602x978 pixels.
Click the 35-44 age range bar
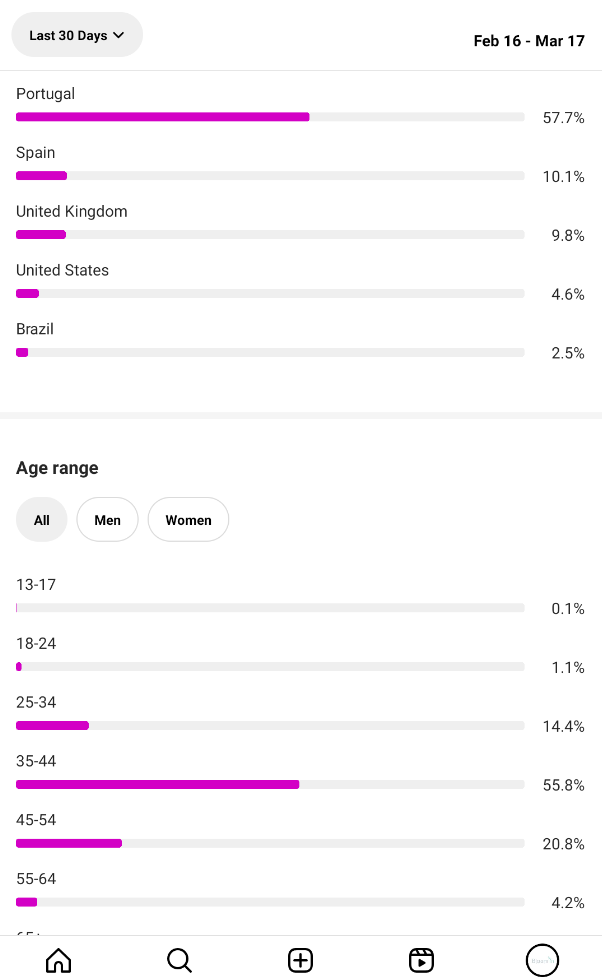tap(270, 785)
